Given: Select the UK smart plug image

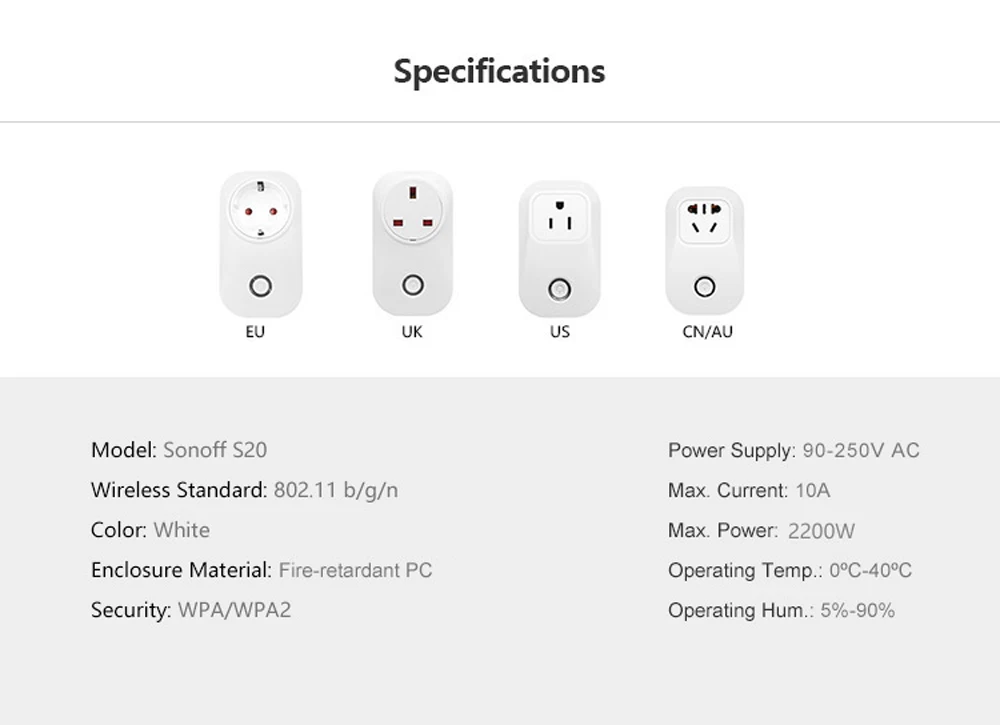Looking at the screenshot, I should (413, 244).
